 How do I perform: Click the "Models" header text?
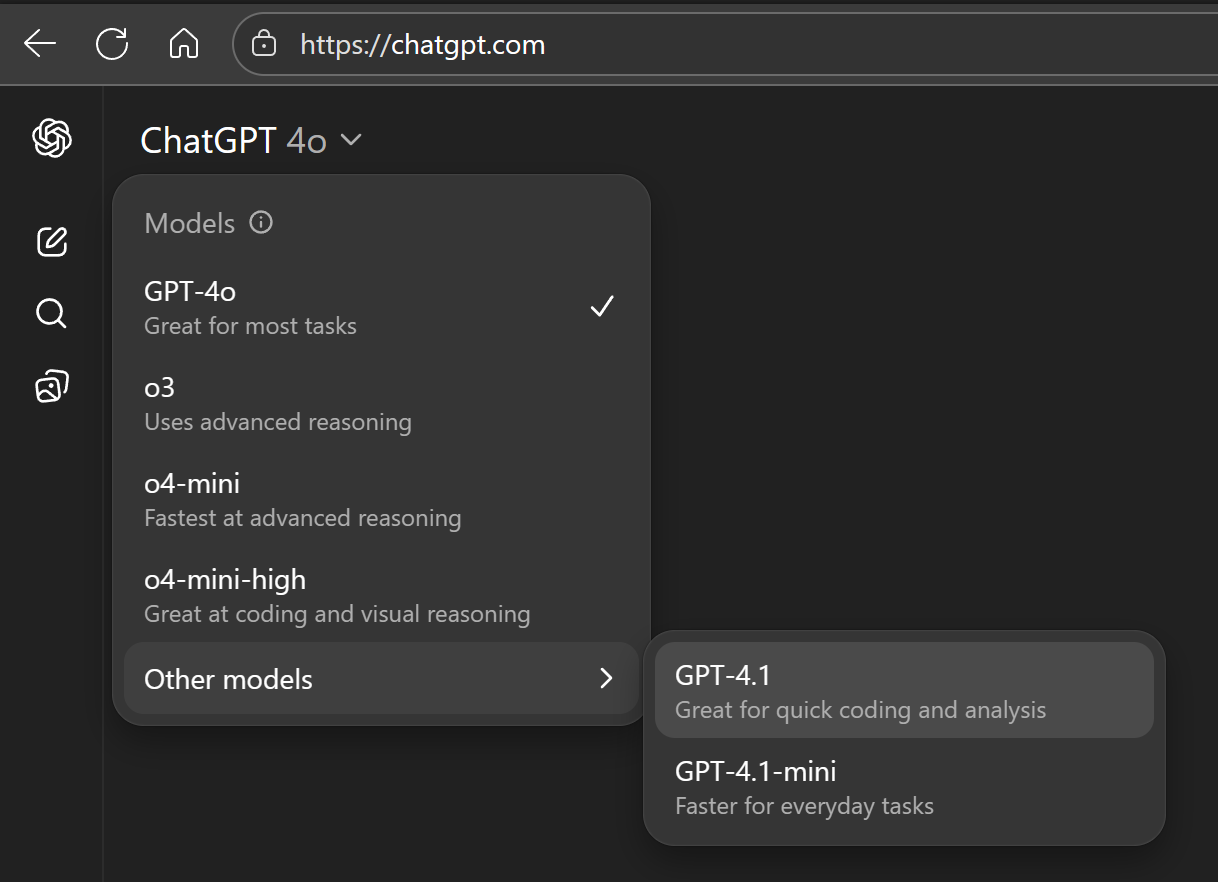[x=190, y=223]
